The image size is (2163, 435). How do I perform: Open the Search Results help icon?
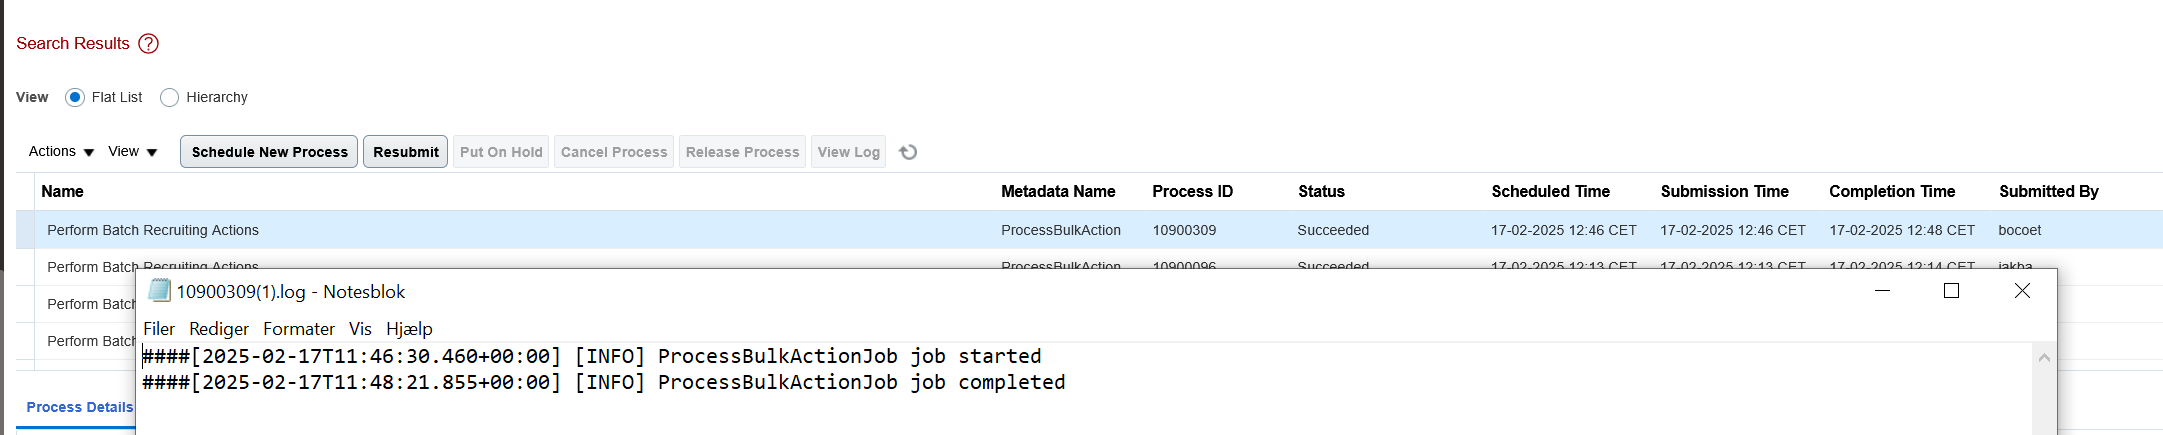pyautogui.click(x=148, y=43)
